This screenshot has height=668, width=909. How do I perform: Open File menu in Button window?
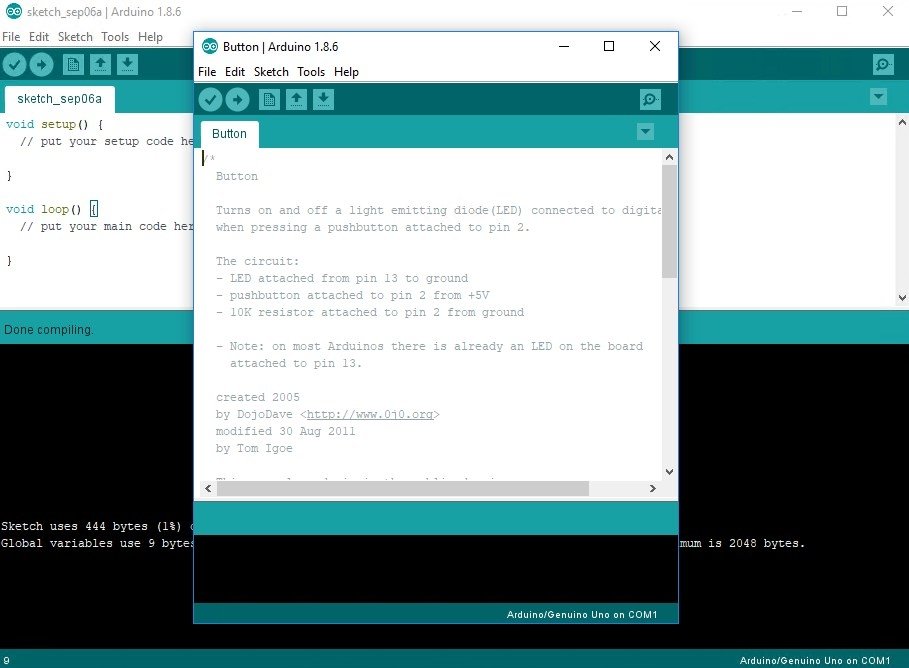pos(207,72)
